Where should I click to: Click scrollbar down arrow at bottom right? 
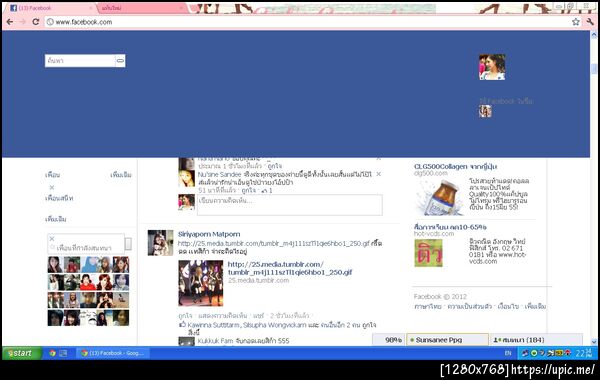coord(594,342)
